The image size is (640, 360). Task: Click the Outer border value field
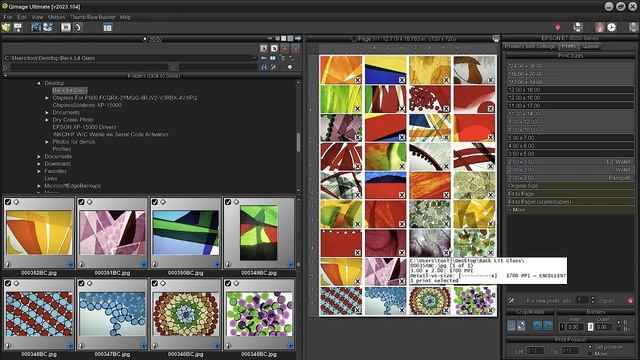click(x=603, y=327)
